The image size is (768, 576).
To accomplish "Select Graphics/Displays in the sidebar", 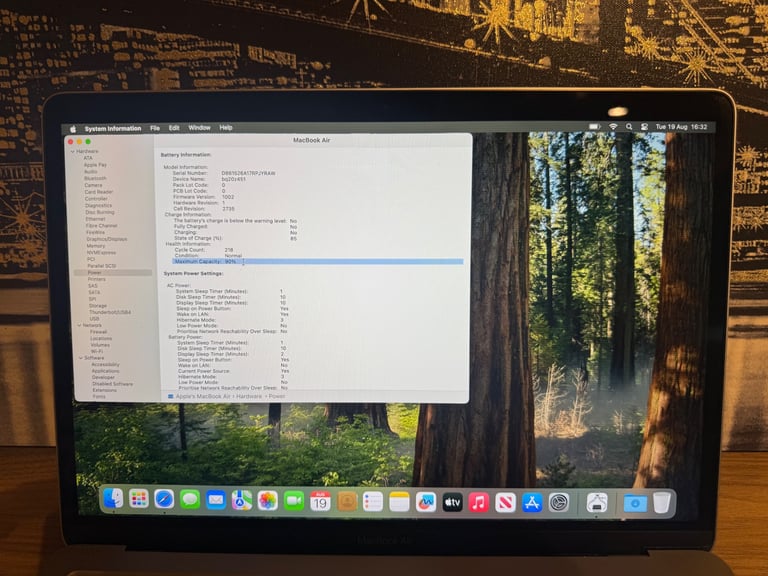I will (107, 239).
